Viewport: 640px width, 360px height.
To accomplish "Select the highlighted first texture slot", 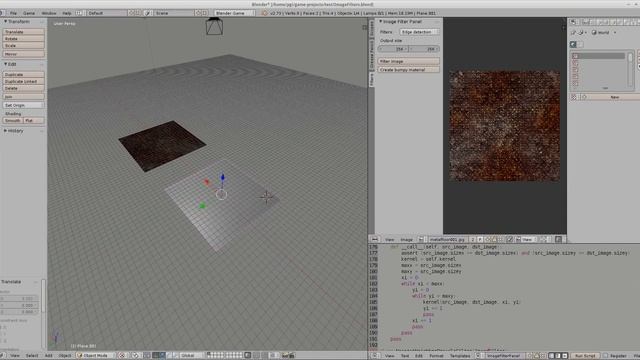I will [599, 56].
